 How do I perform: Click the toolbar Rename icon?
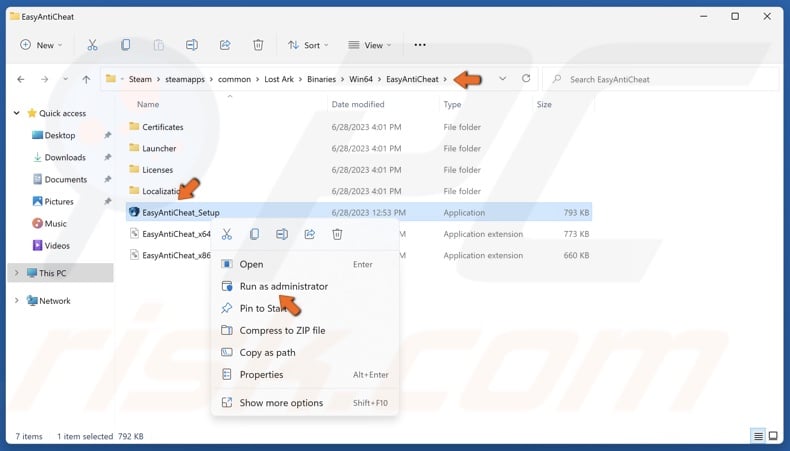click(x=192, y=45)
